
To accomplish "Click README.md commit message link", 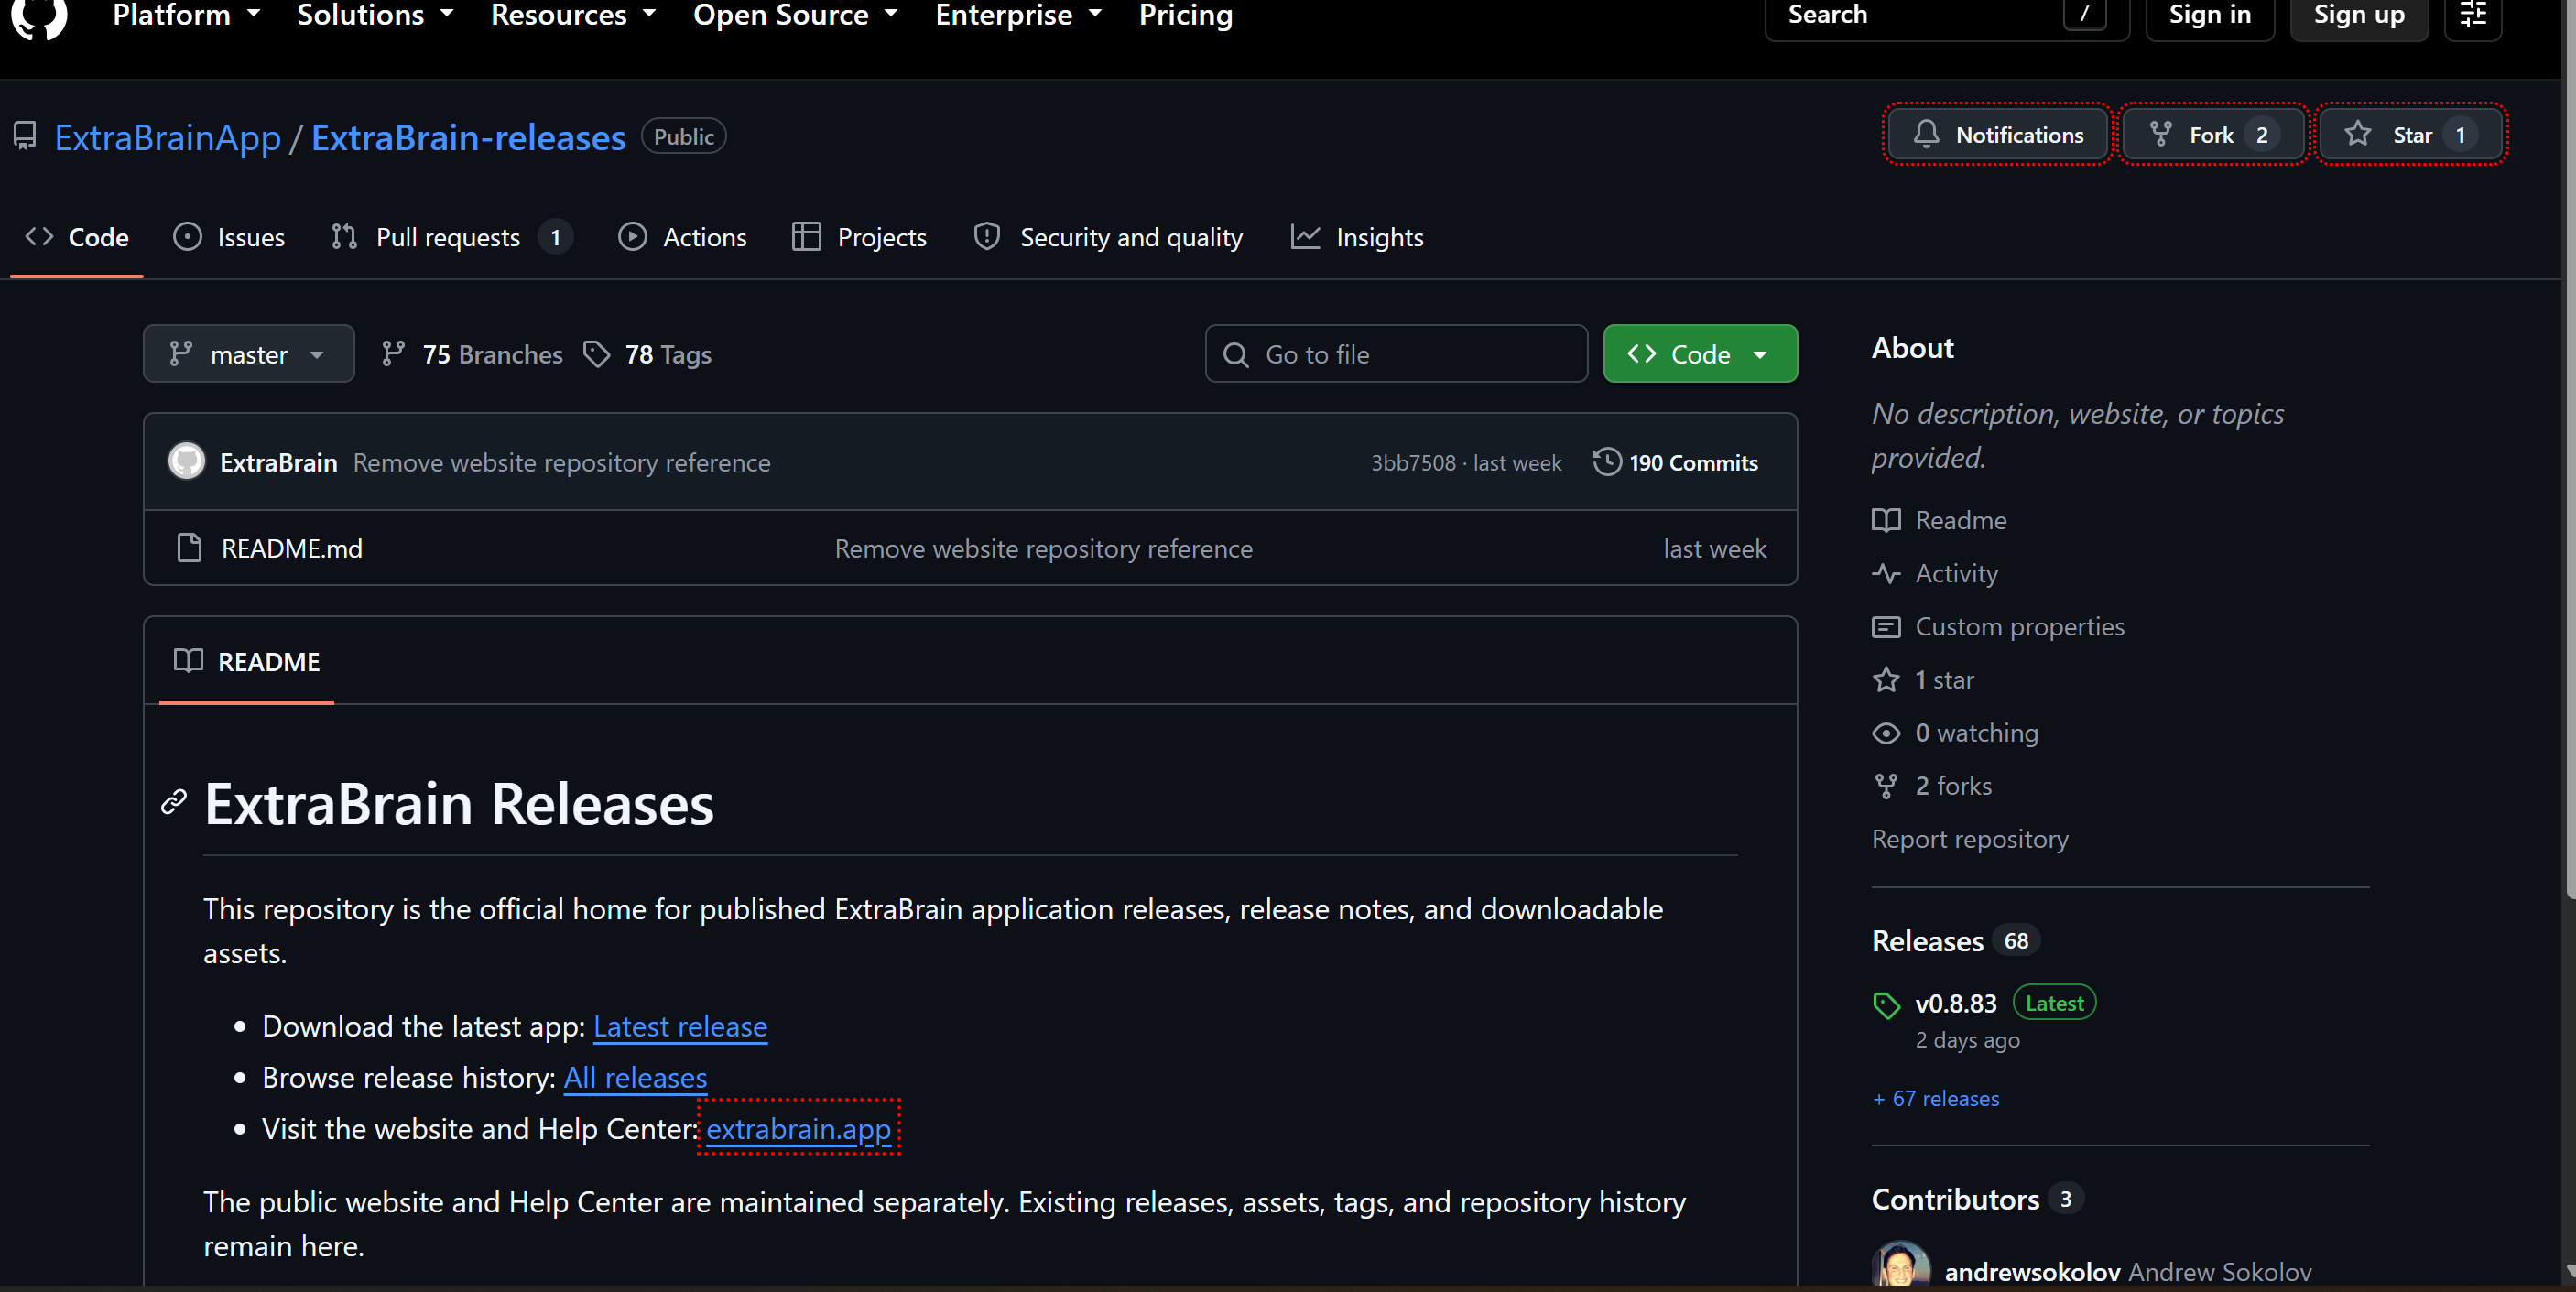I will [1043, 548].
